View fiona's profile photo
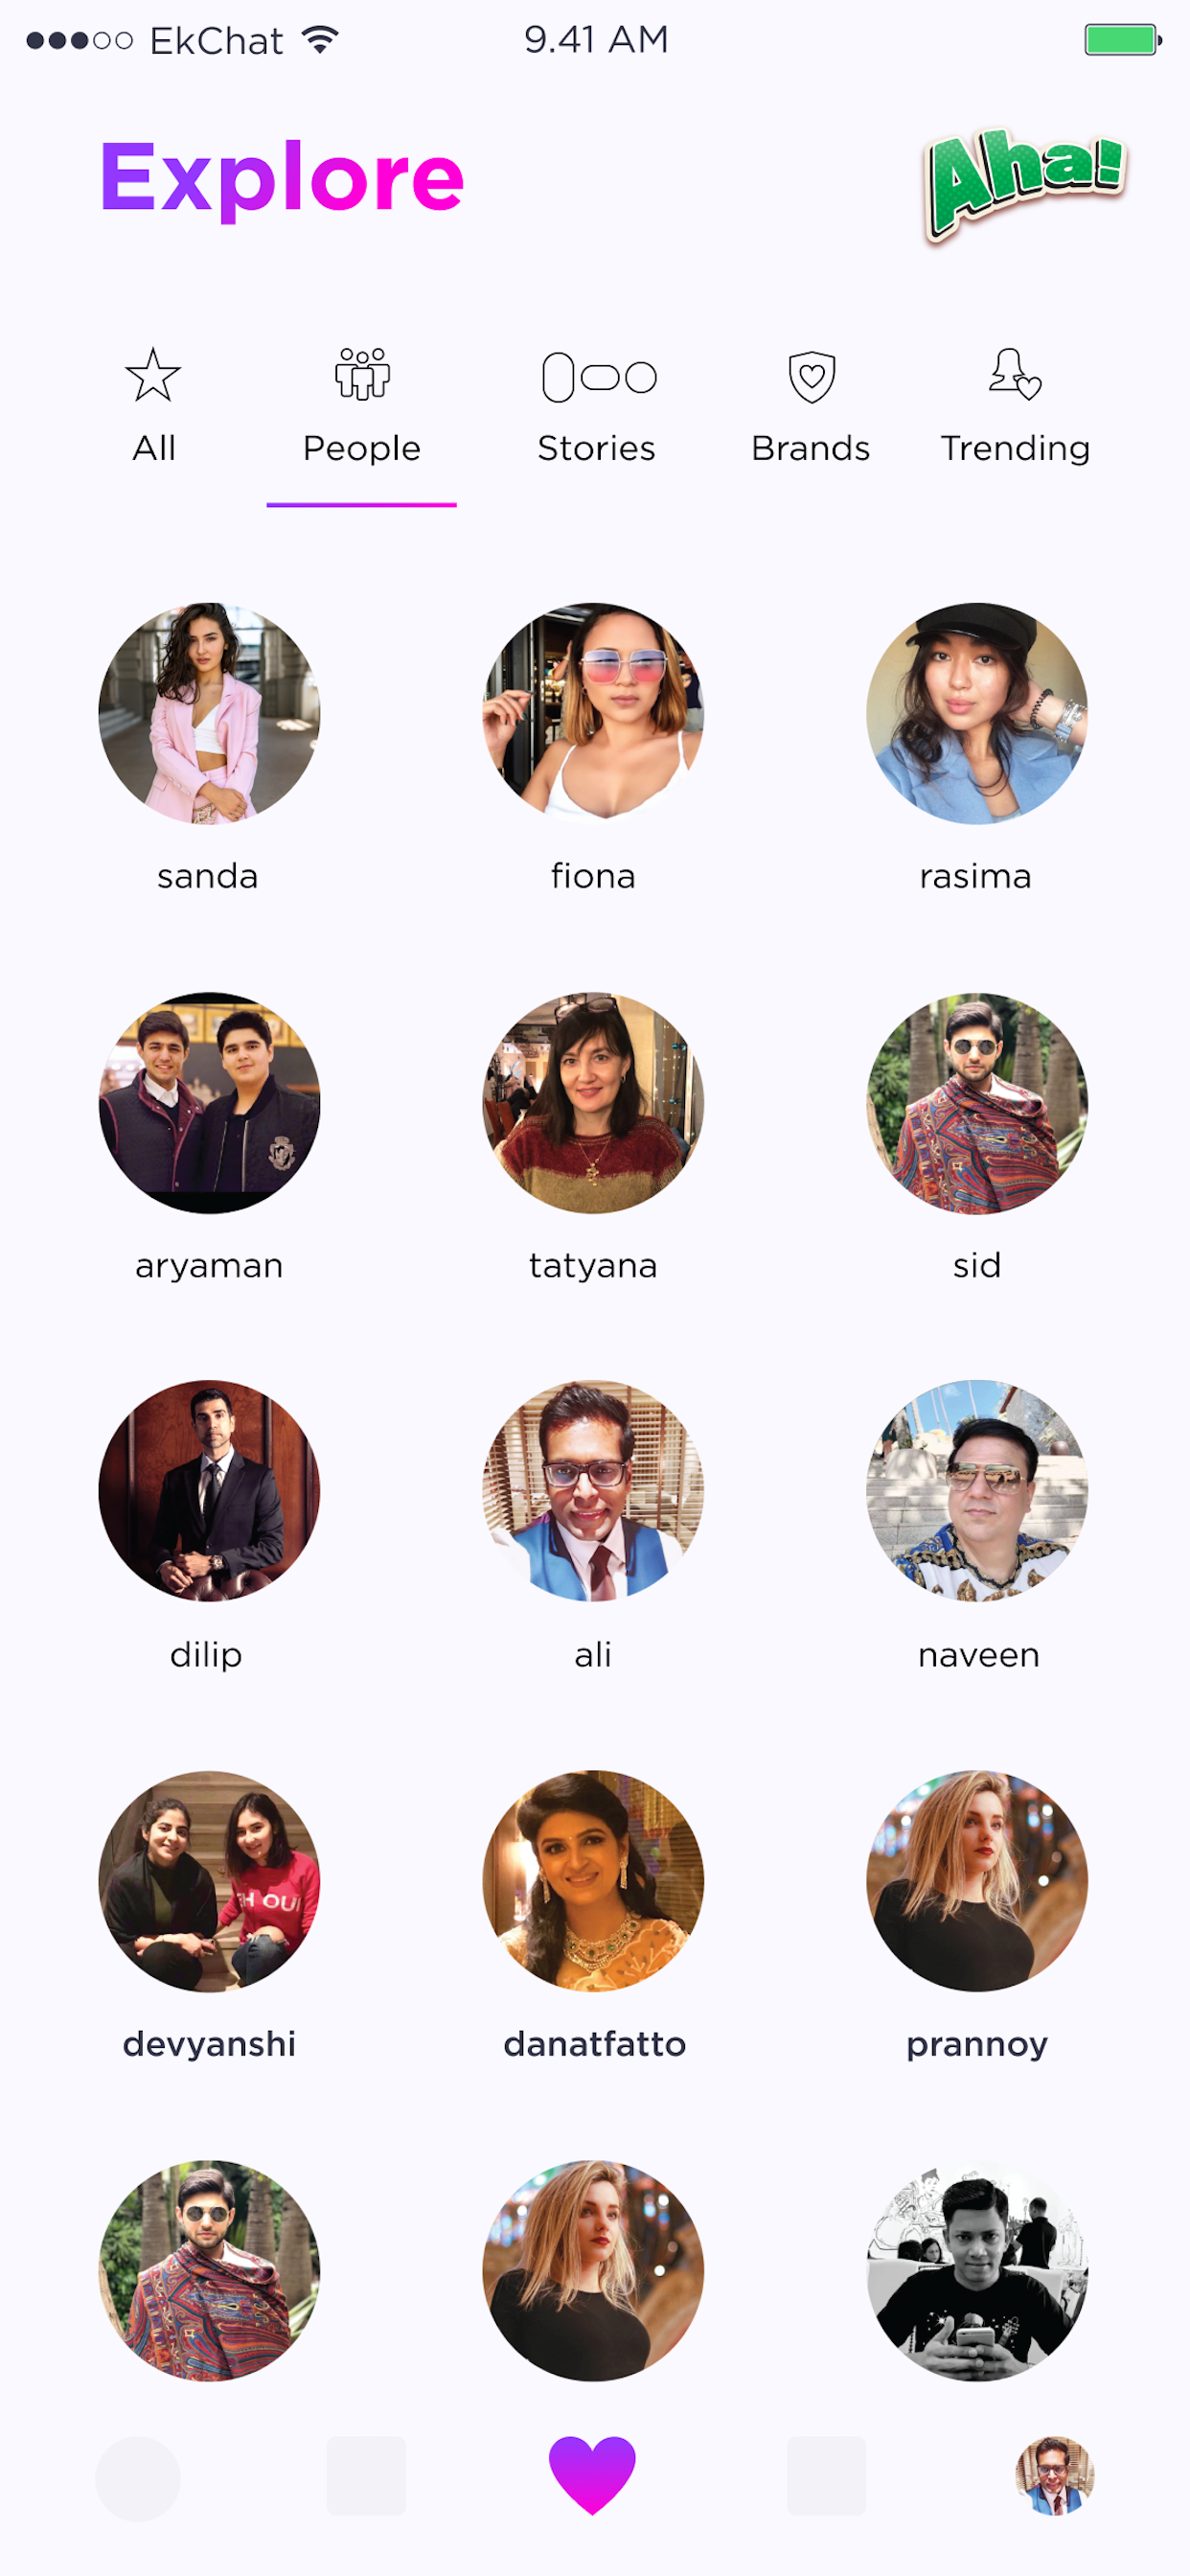Screen dimensions: 1190x2576 click(593, 713)
